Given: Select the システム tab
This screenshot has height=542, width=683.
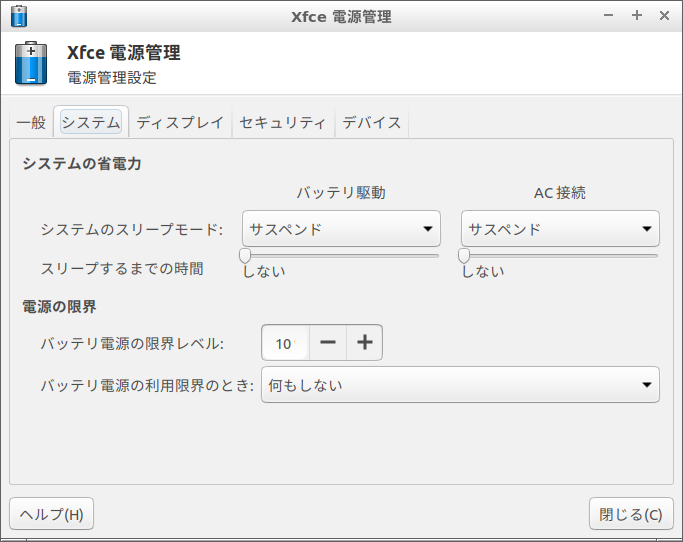Looking at the screenshot, I should 91,122.
